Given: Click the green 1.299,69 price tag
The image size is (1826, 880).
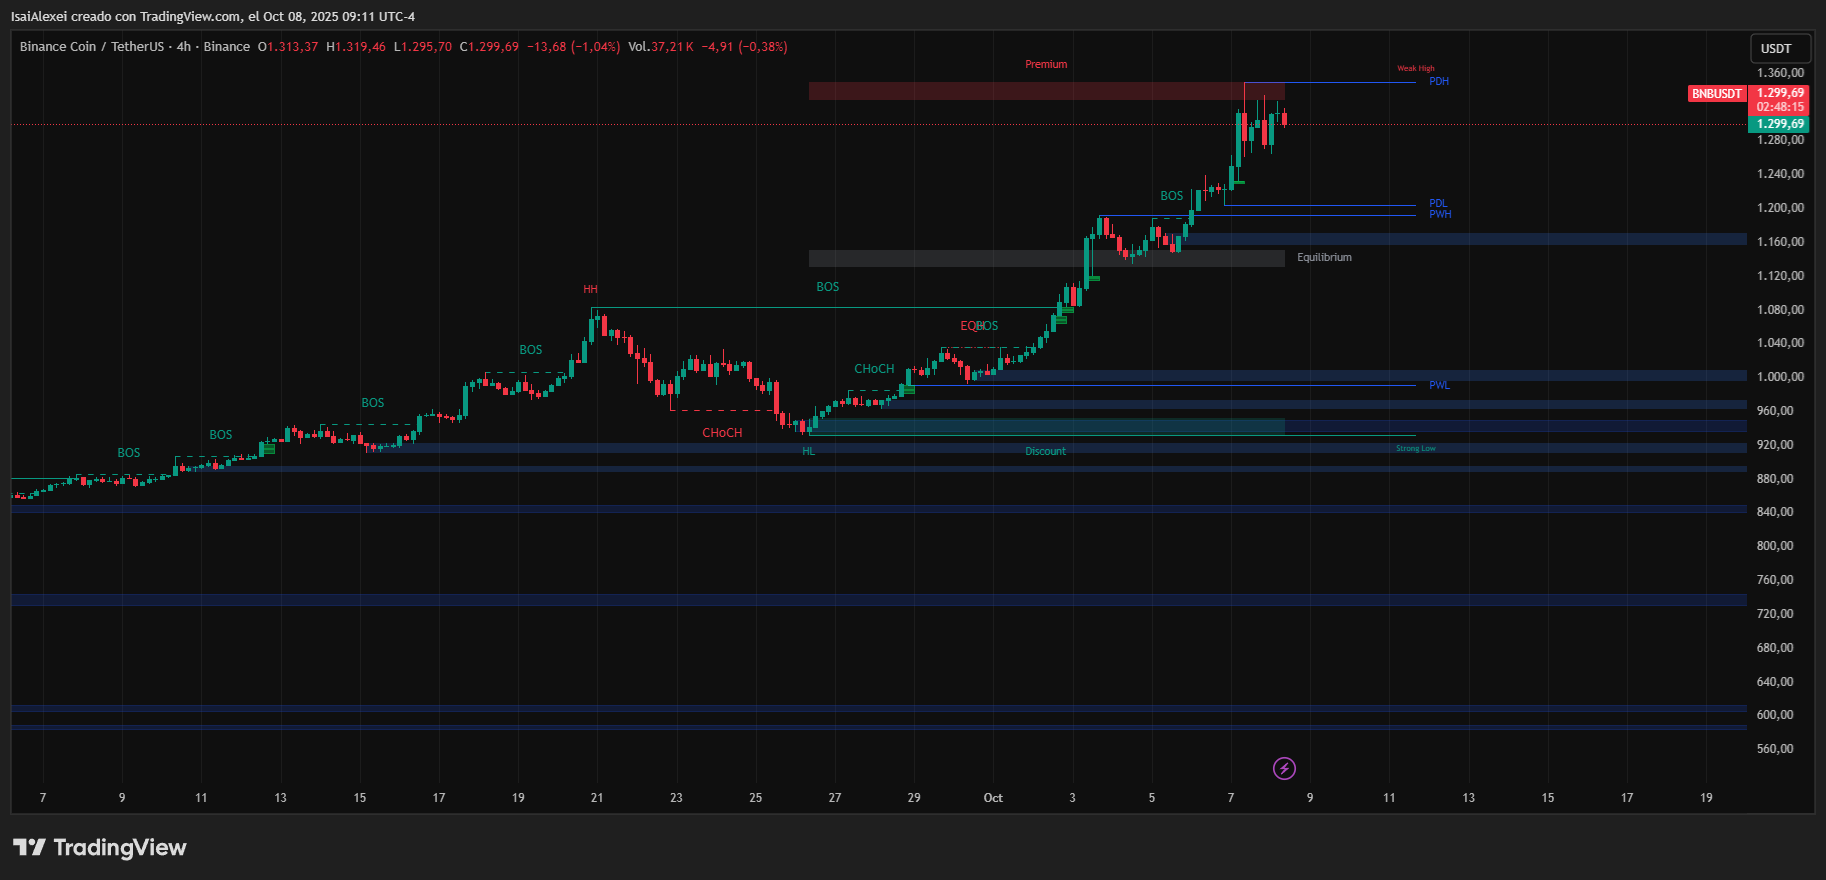Looking at the screenshot, I should click(x=1780, y=124).
